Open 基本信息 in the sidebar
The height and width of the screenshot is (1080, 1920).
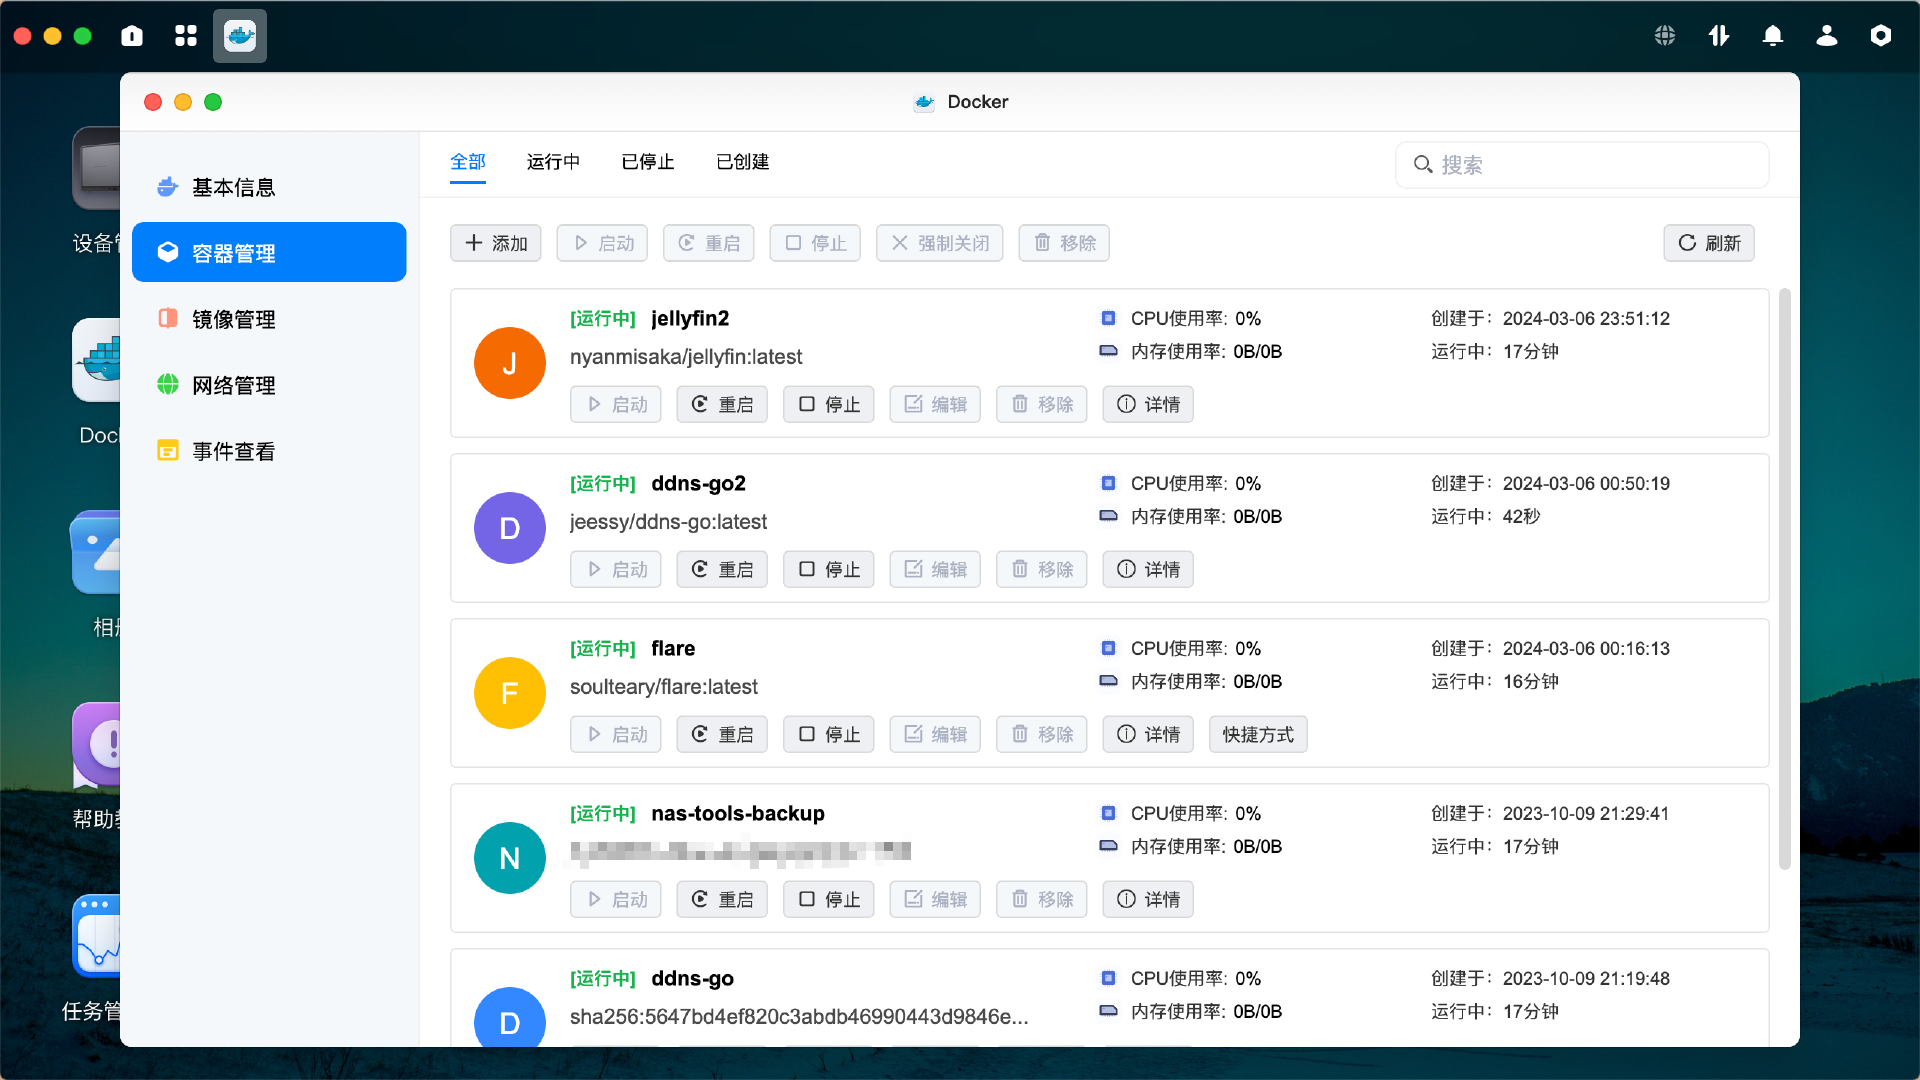[x=234, y=187]
